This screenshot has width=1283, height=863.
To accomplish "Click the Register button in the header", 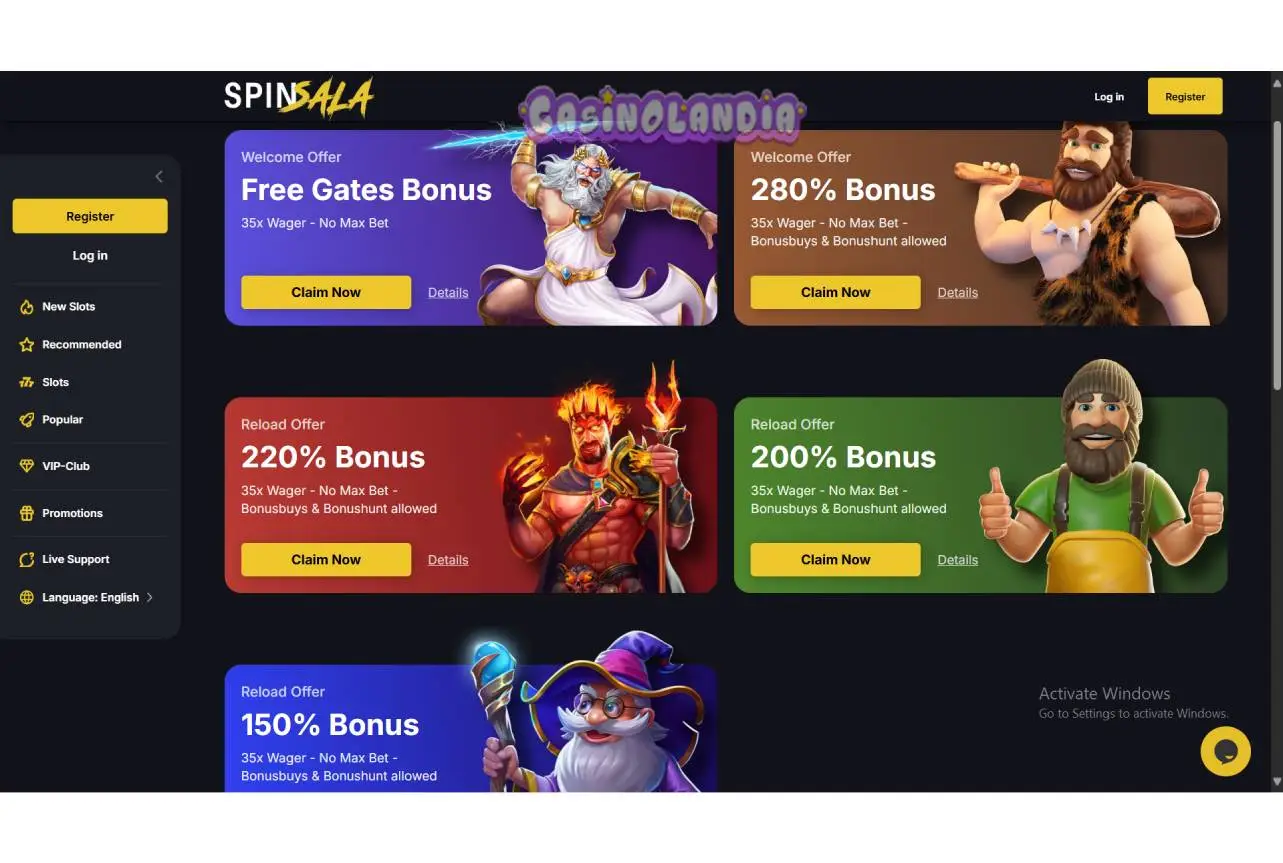I will pyautogui.click(x=1185, y=97).
